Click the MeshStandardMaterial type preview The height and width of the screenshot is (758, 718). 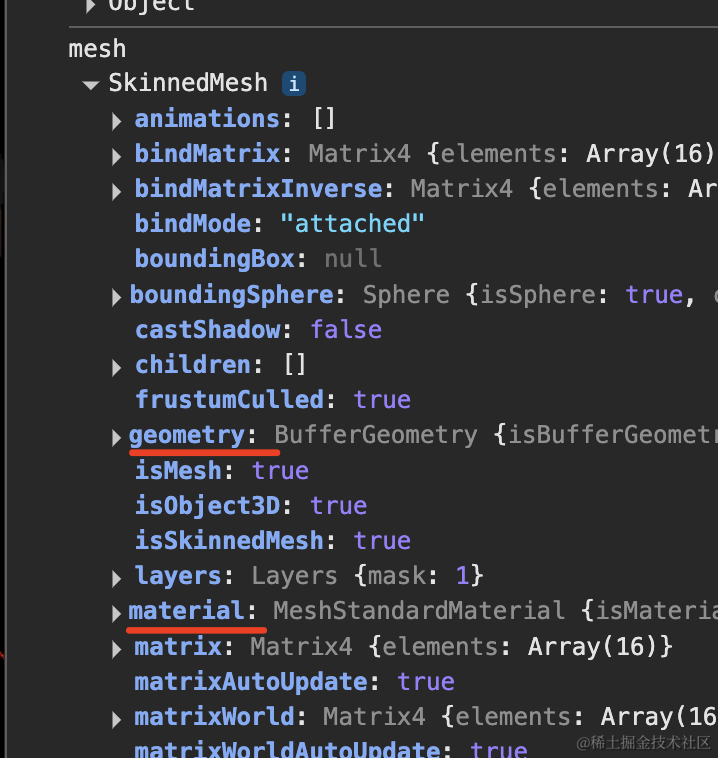pyautogui.click(x=419, y=611)
